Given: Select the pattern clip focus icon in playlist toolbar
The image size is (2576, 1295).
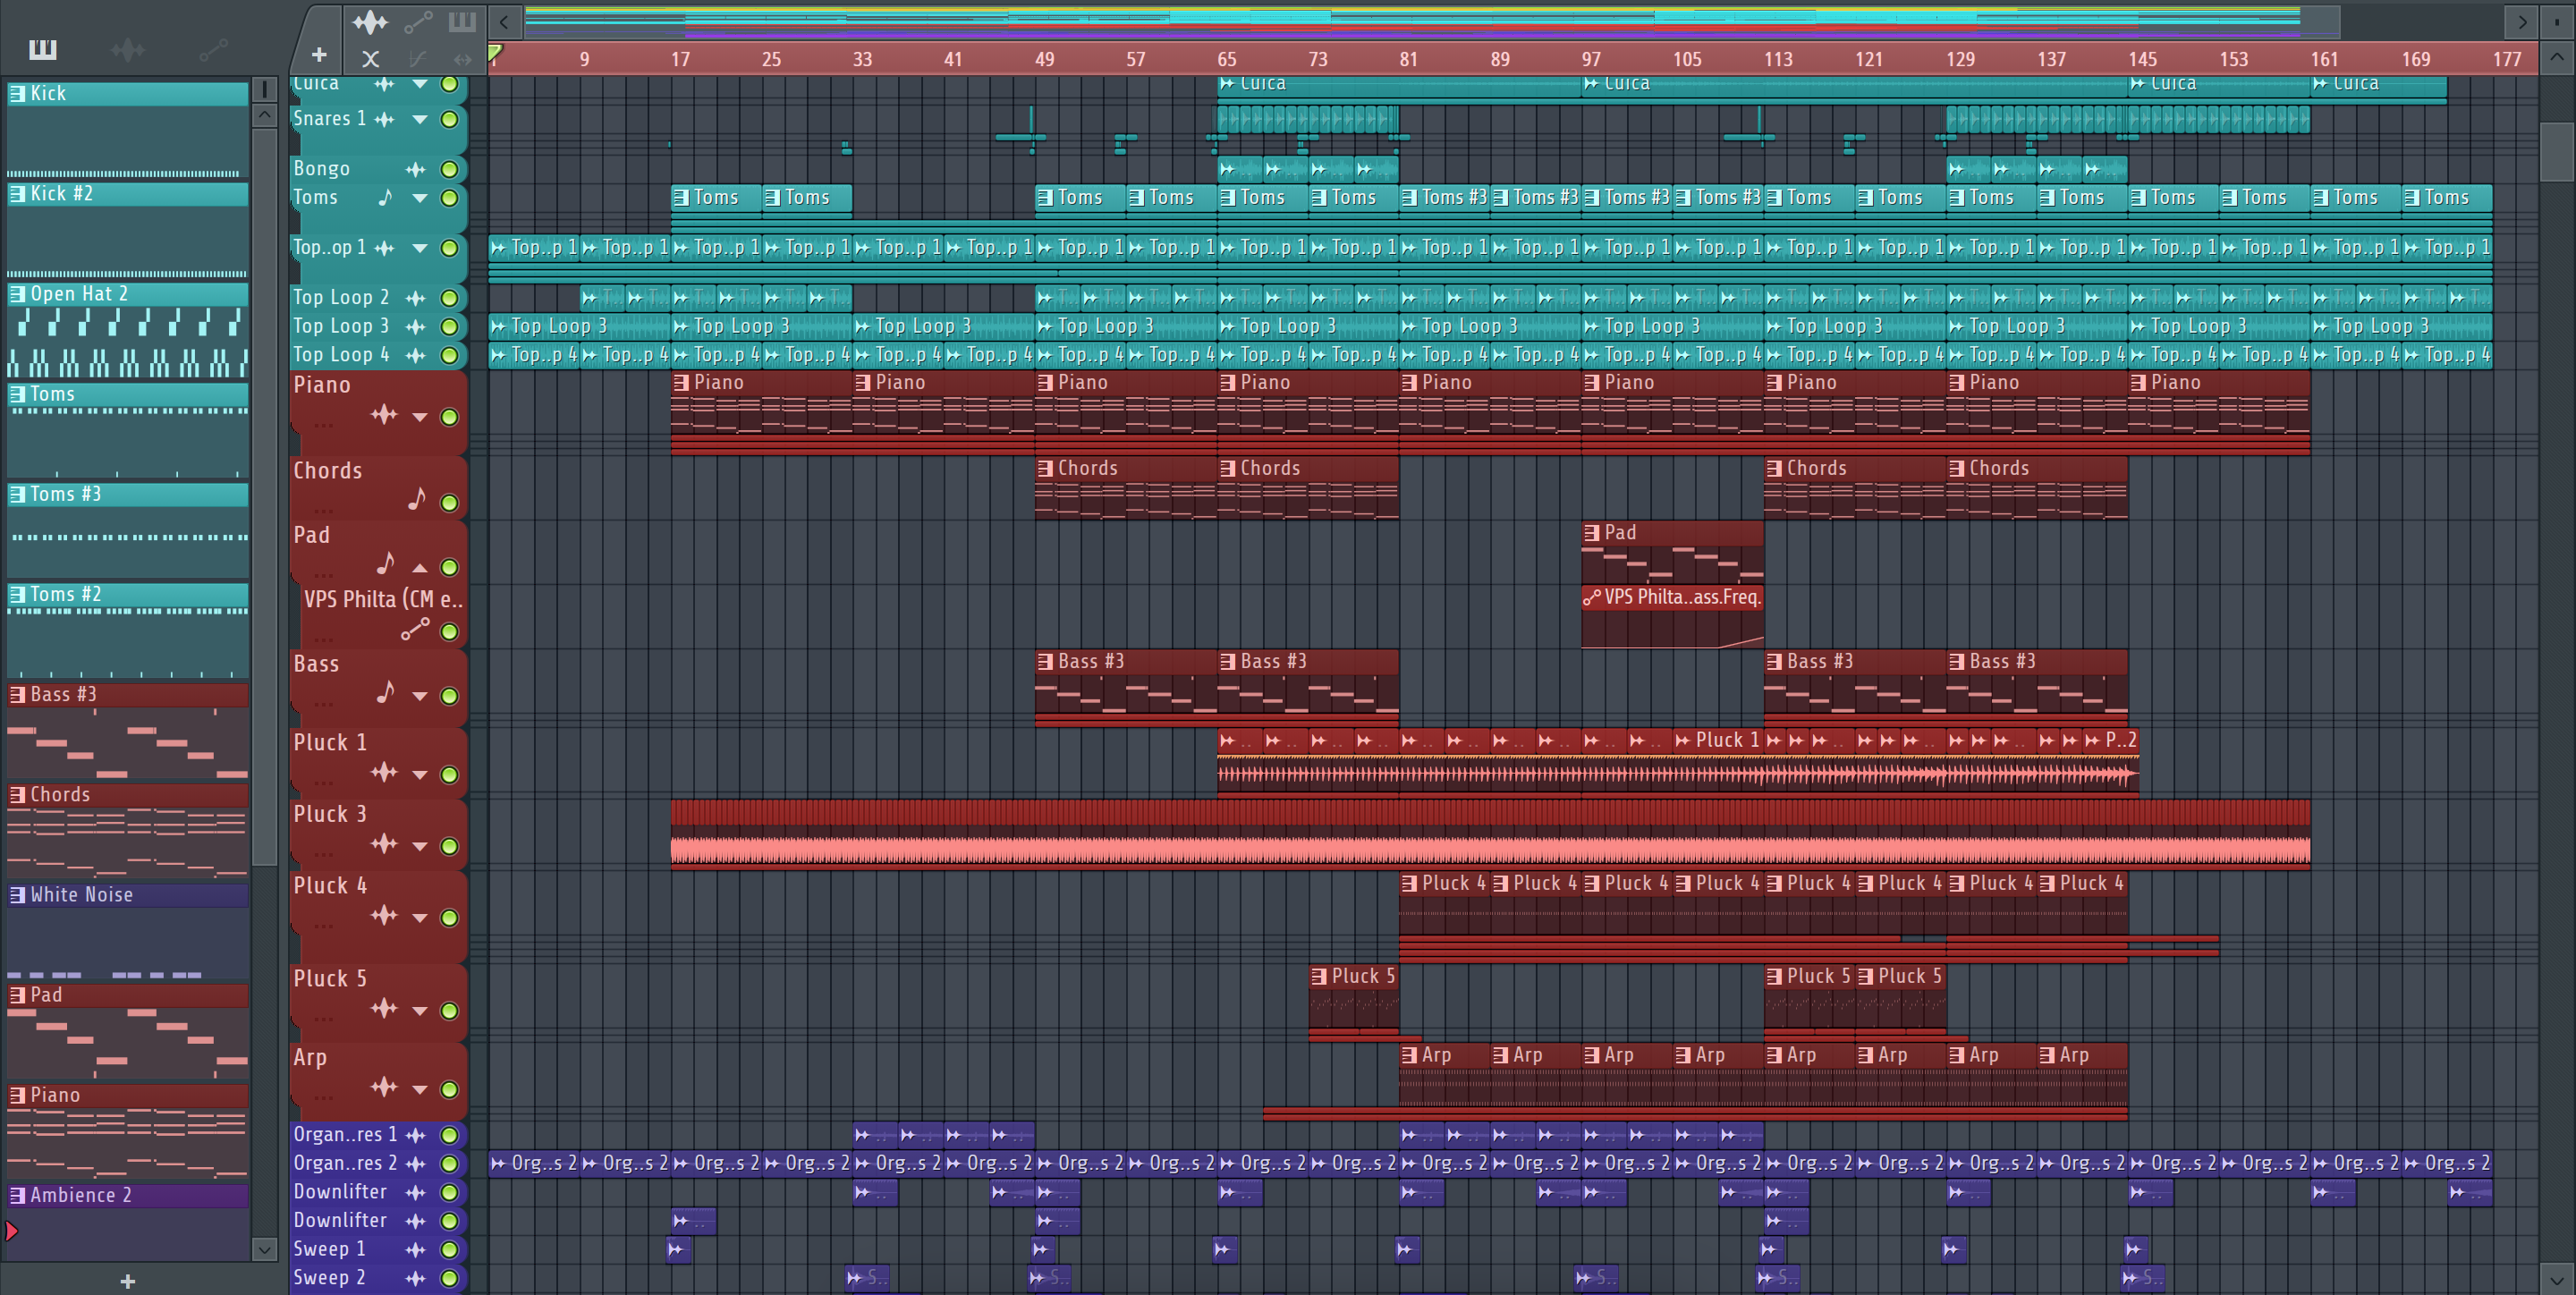Looking at the screenshot, I should (462, 21).
